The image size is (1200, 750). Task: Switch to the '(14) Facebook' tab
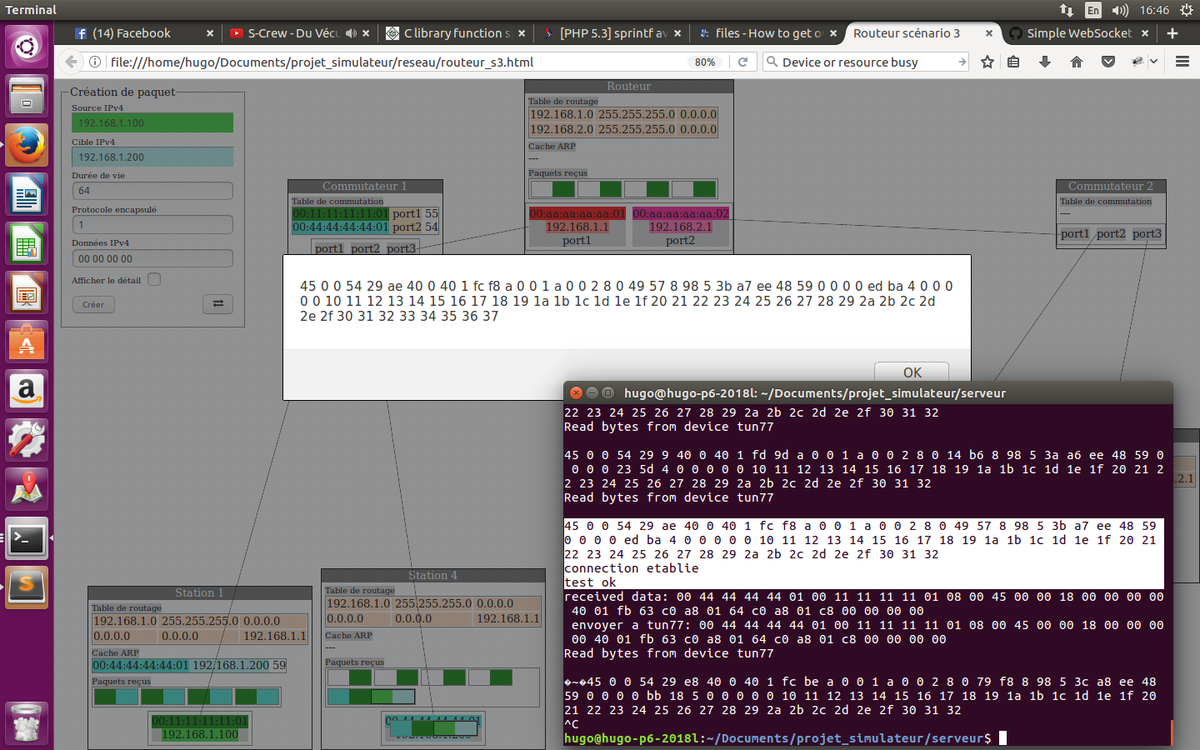coord(130,33)
